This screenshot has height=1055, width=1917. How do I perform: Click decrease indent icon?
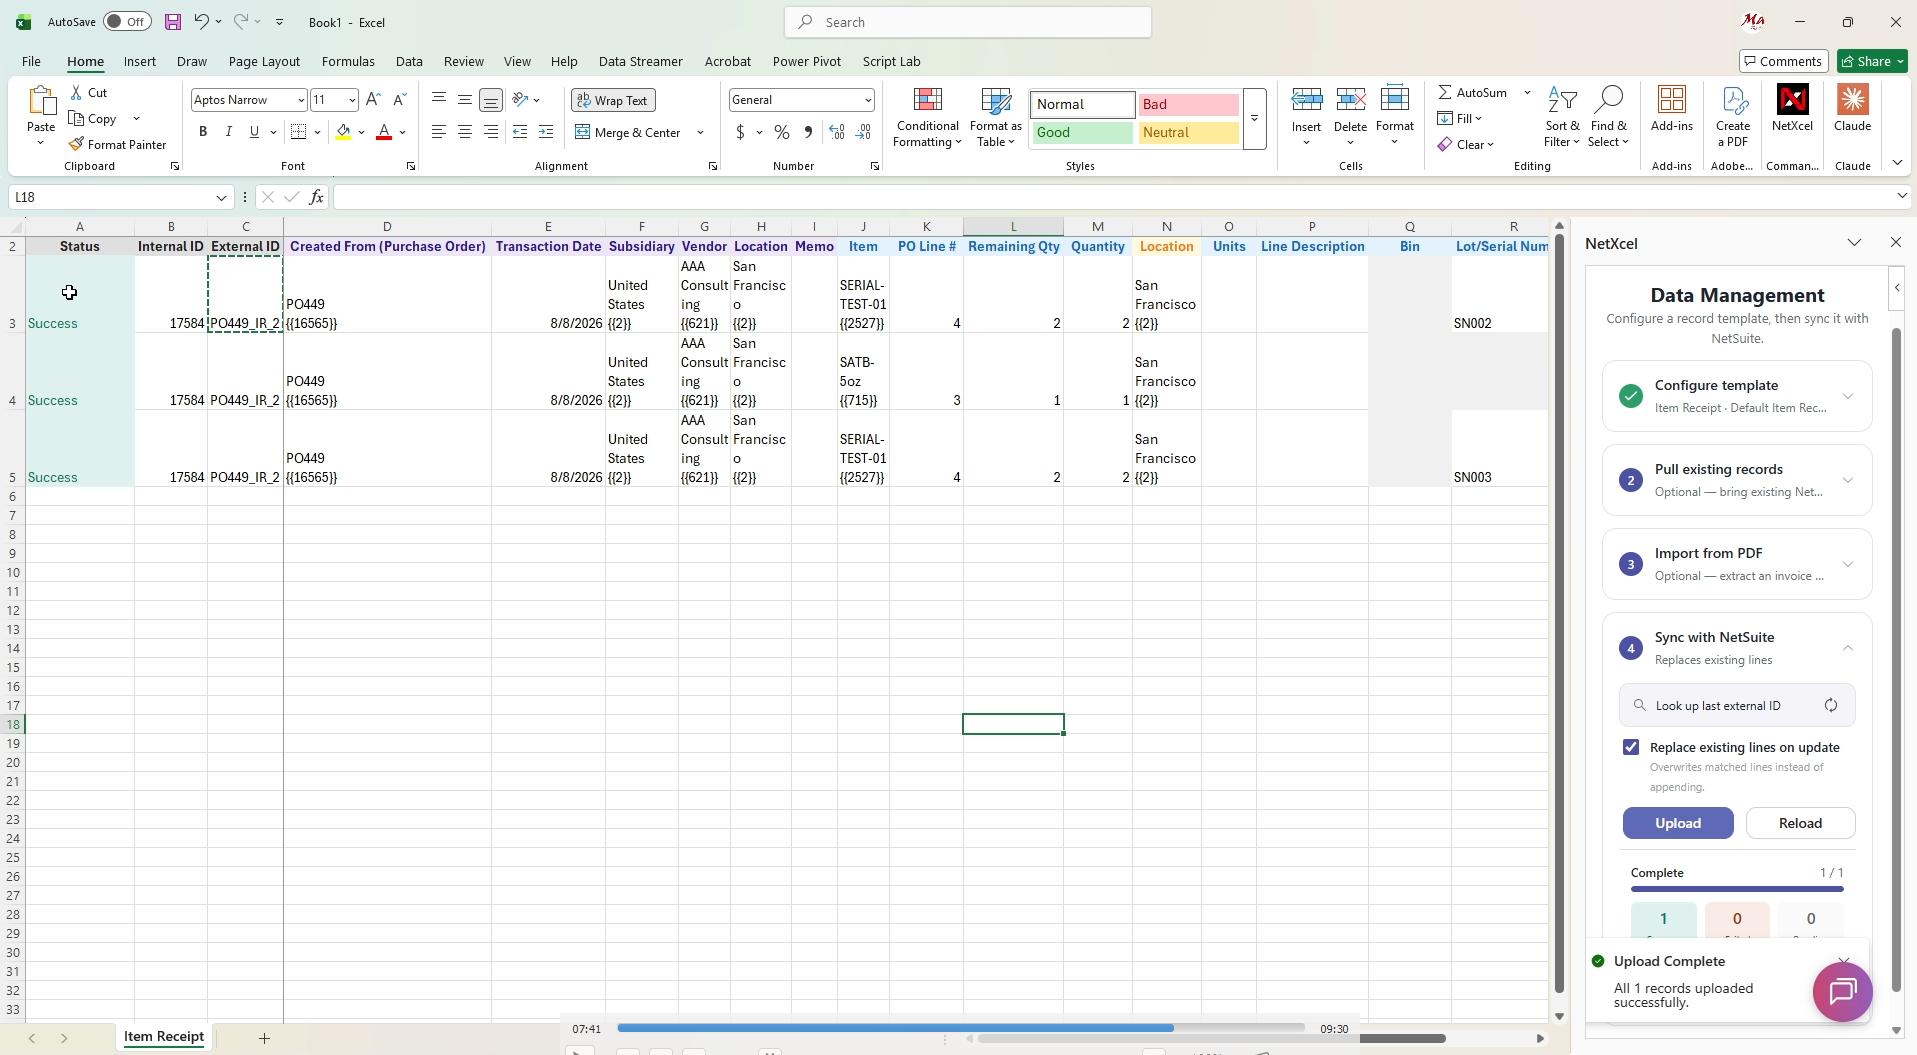pyautogui.click(x=520, y=132)
